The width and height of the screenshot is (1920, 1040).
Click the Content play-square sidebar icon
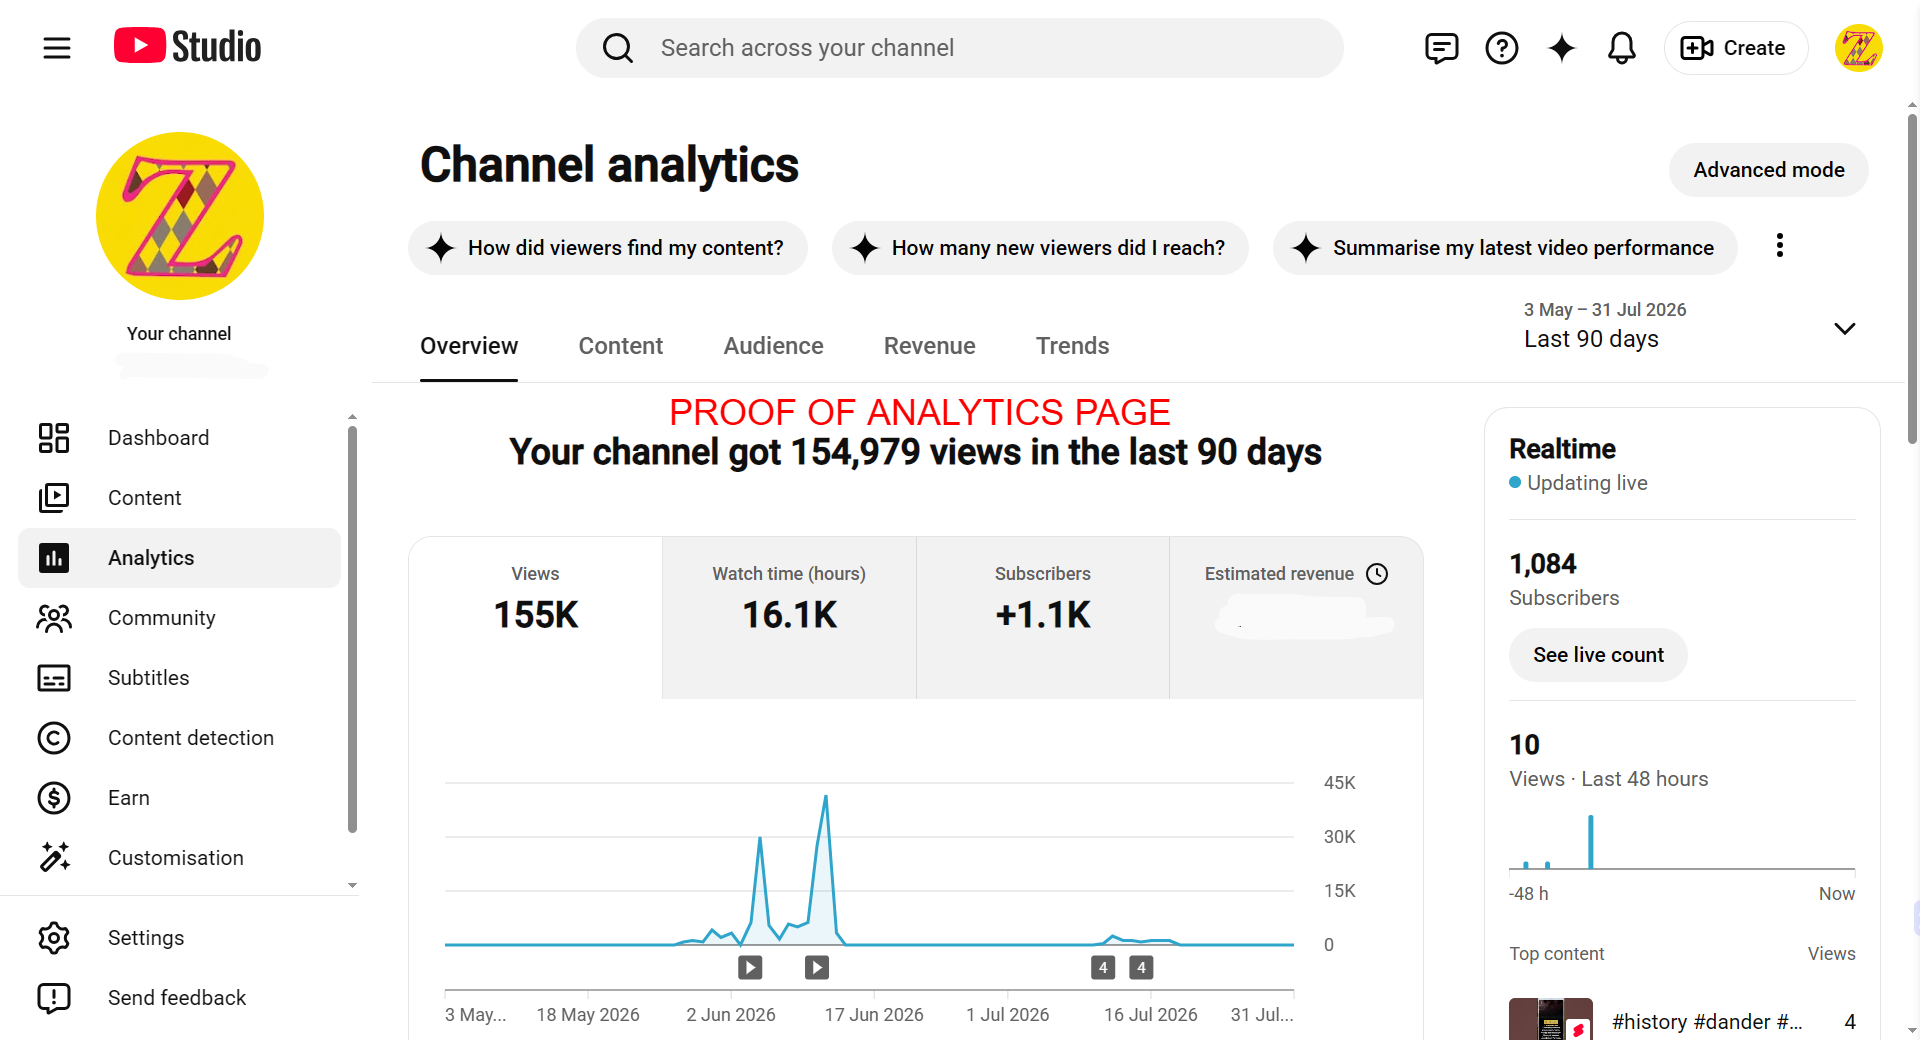[x=54, y=498]
